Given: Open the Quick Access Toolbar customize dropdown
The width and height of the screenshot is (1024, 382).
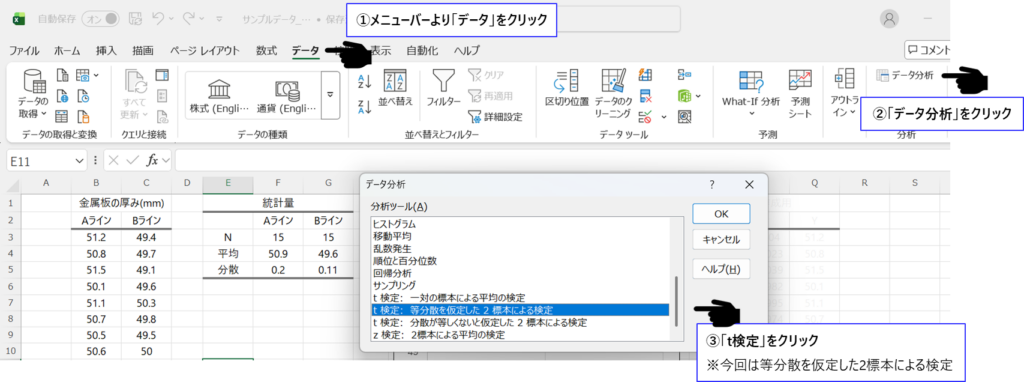Looking at the screenshot, I should pos(219,20).
